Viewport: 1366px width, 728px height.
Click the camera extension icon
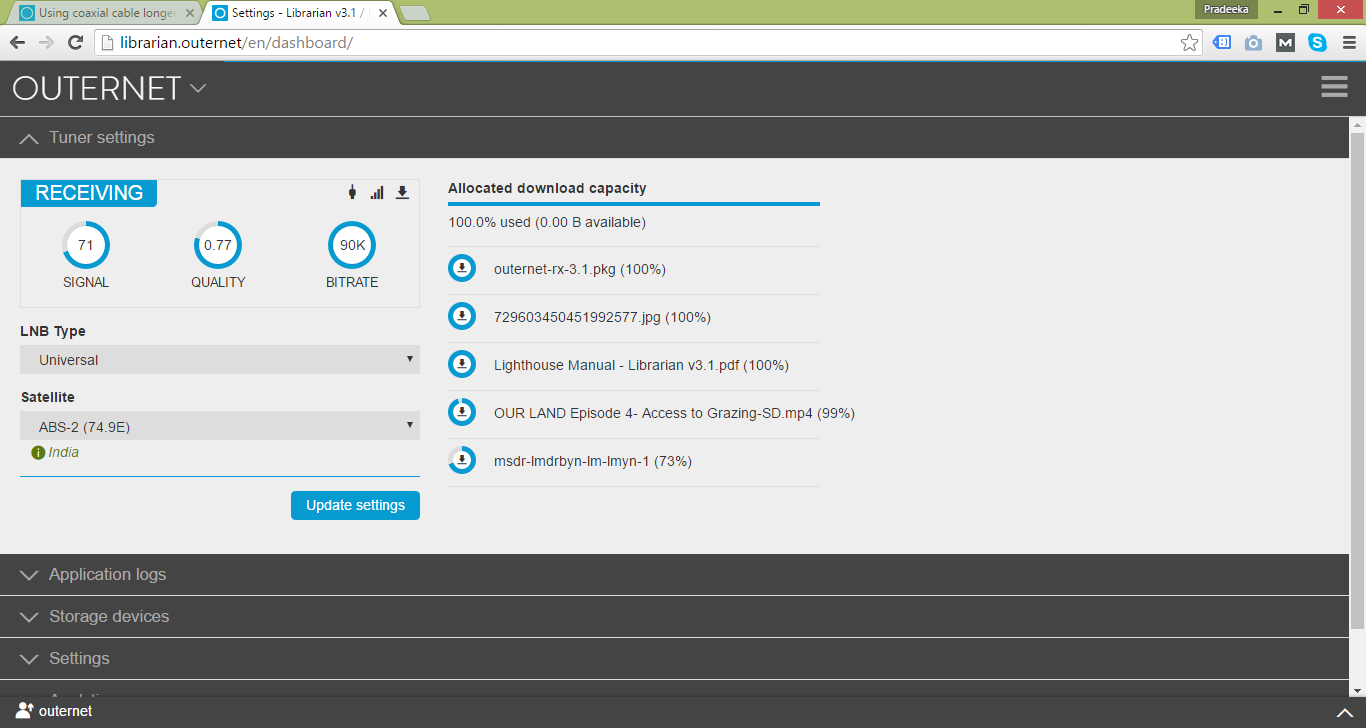[1253, 42]
